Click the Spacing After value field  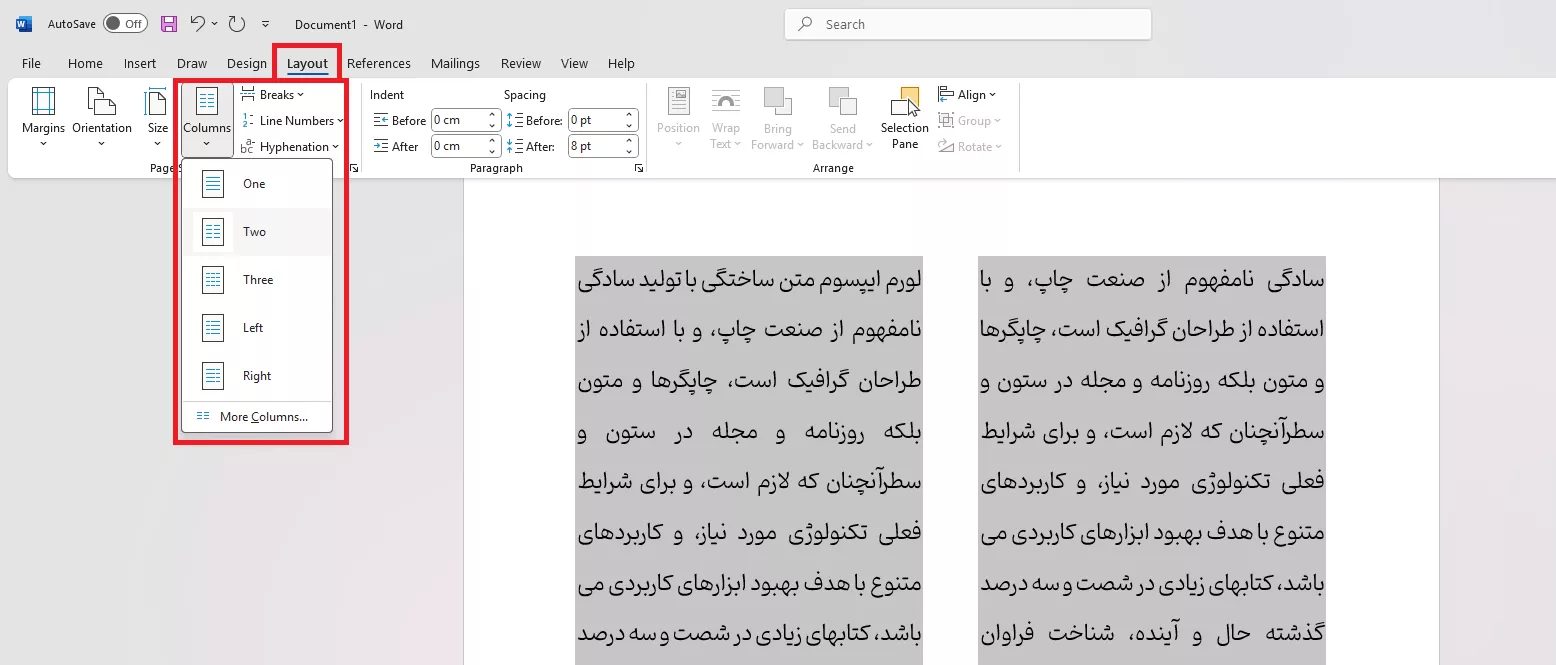595,146
